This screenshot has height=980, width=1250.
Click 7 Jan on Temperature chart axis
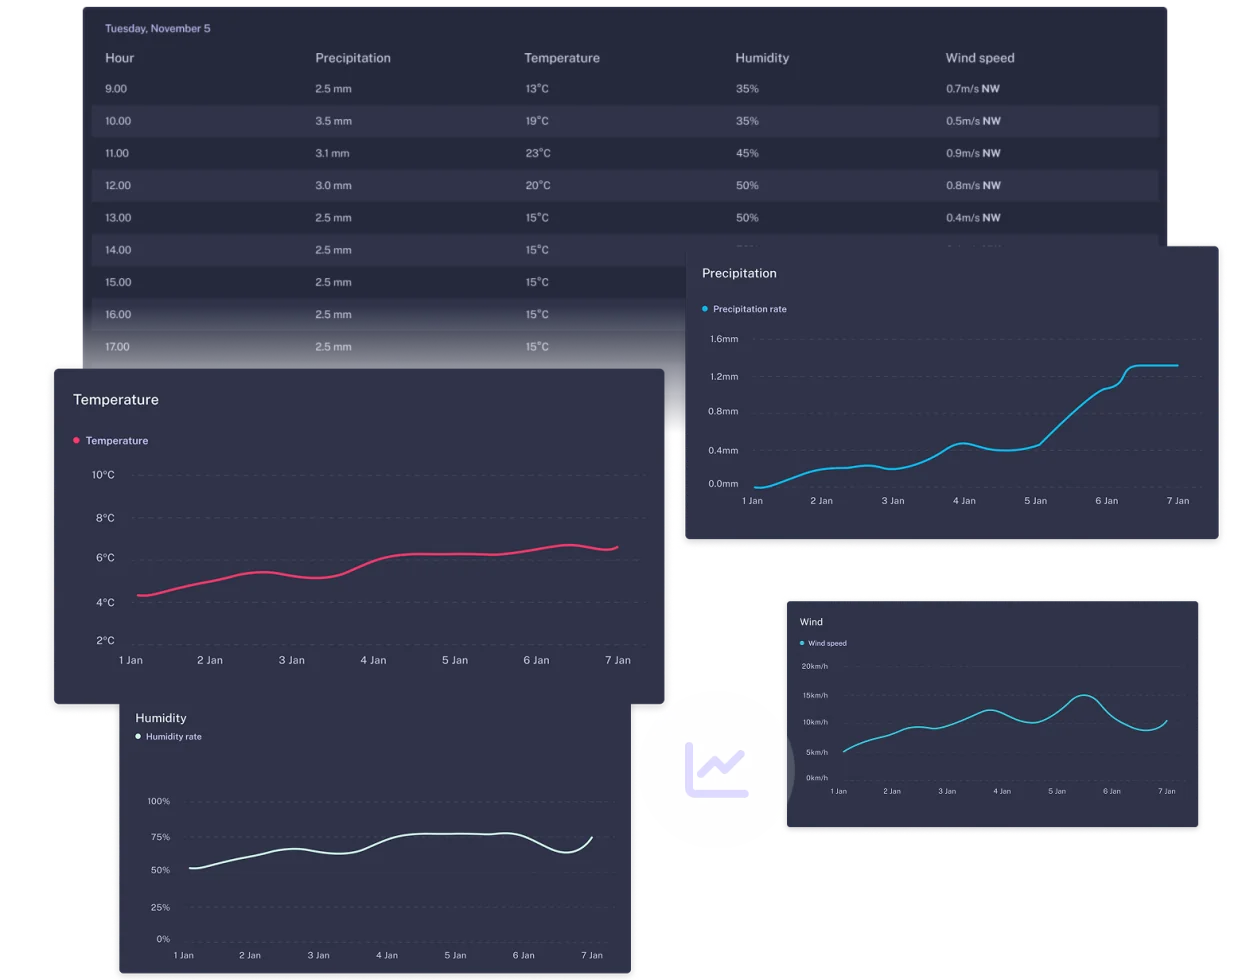pos(618,660)
